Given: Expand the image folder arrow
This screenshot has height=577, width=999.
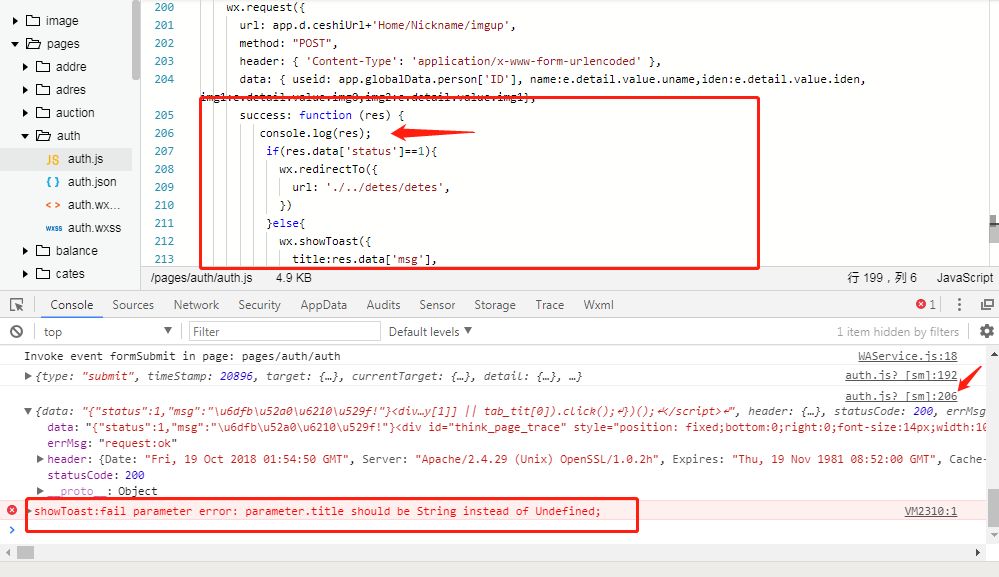Looking at the screenshot, I should click(15, 21).
